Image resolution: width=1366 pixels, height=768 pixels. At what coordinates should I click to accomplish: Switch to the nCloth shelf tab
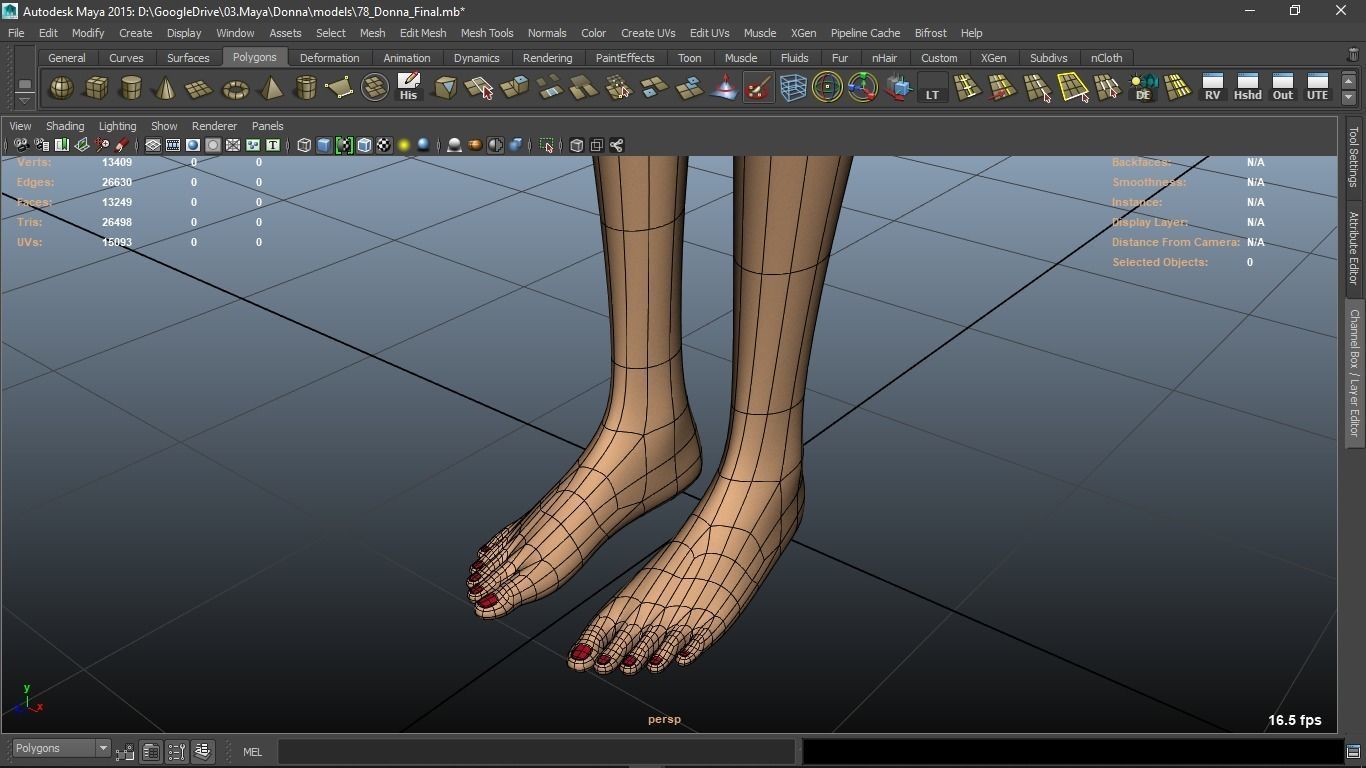point(1106,58)
